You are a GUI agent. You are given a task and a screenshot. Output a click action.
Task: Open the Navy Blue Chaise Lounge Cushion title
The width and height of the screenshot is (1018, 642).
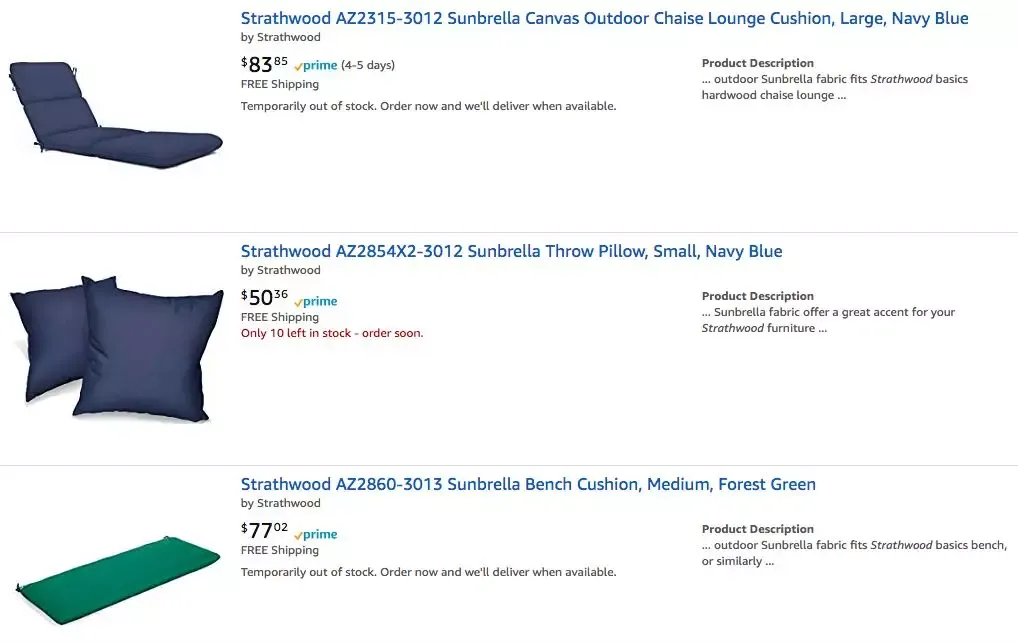click(604, 18)
